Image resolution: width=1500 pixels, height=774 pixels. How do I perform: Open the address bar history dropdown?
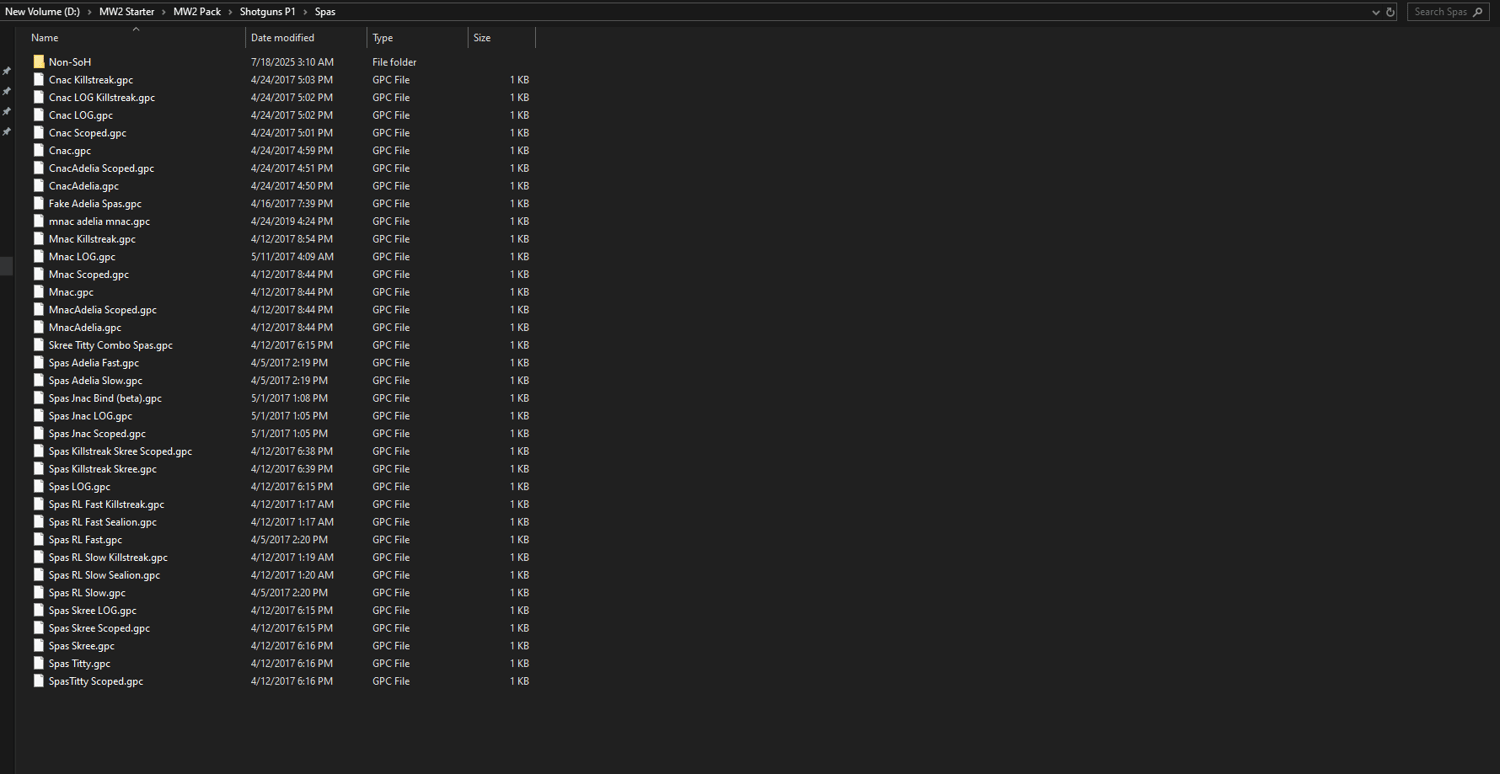point(1376,12)
